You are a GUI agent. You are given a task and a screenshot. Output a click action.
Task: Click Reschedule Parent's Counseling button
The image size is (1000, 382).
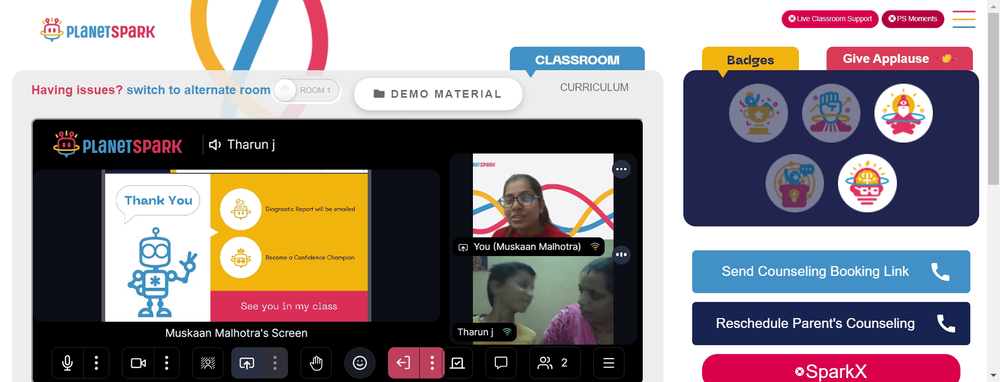tap(831, 323)
